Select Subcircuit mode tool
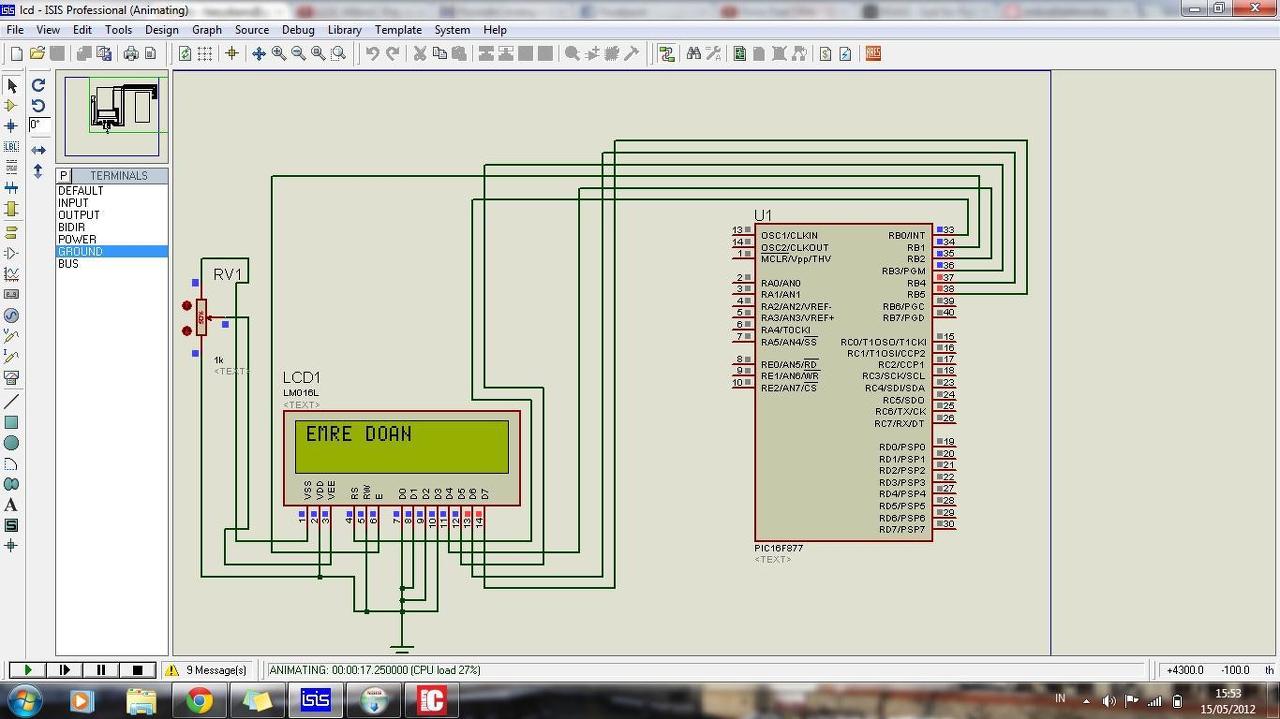Screen dimensions: 1280x719 pyautogui.click(x=12, y=209)
